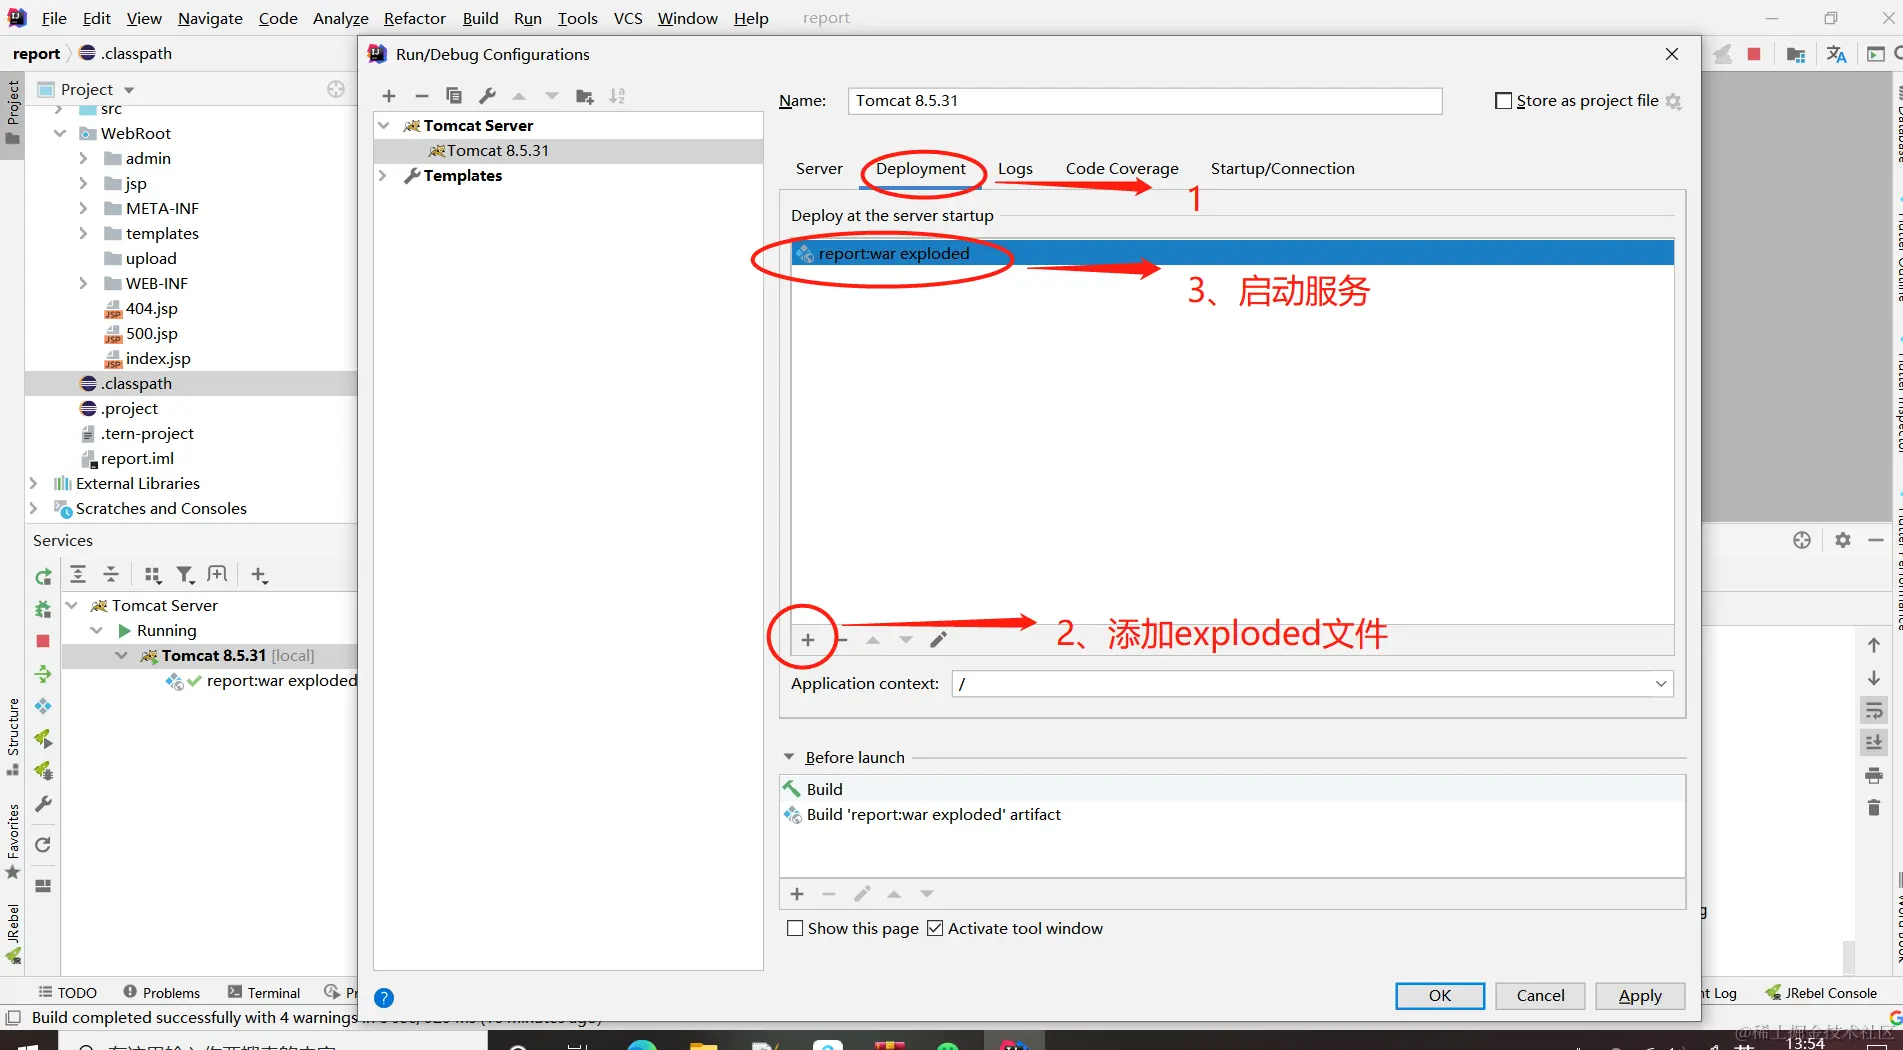Sort configurations alphabetically icon
The image size is (1903, 1050).
[x=617, y=96]
